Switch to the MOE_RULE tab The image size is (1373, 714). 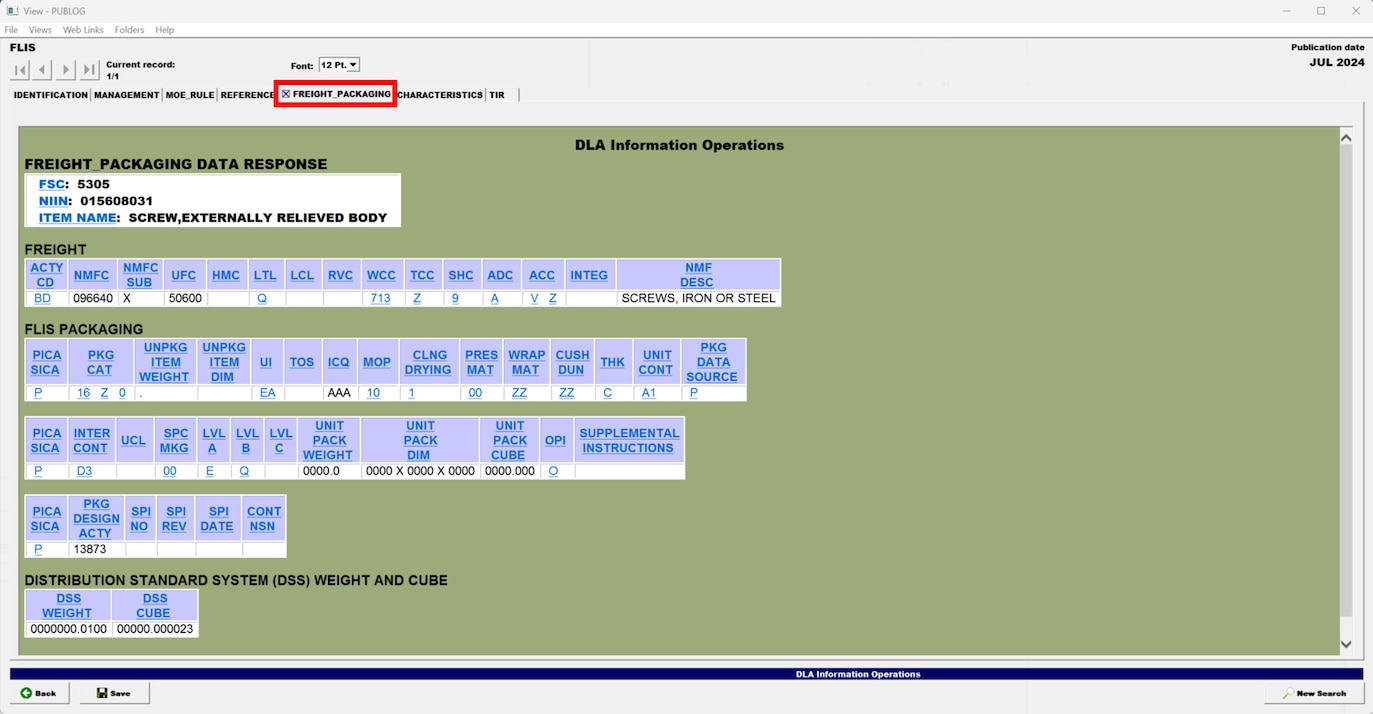click(x=190, y=95)
